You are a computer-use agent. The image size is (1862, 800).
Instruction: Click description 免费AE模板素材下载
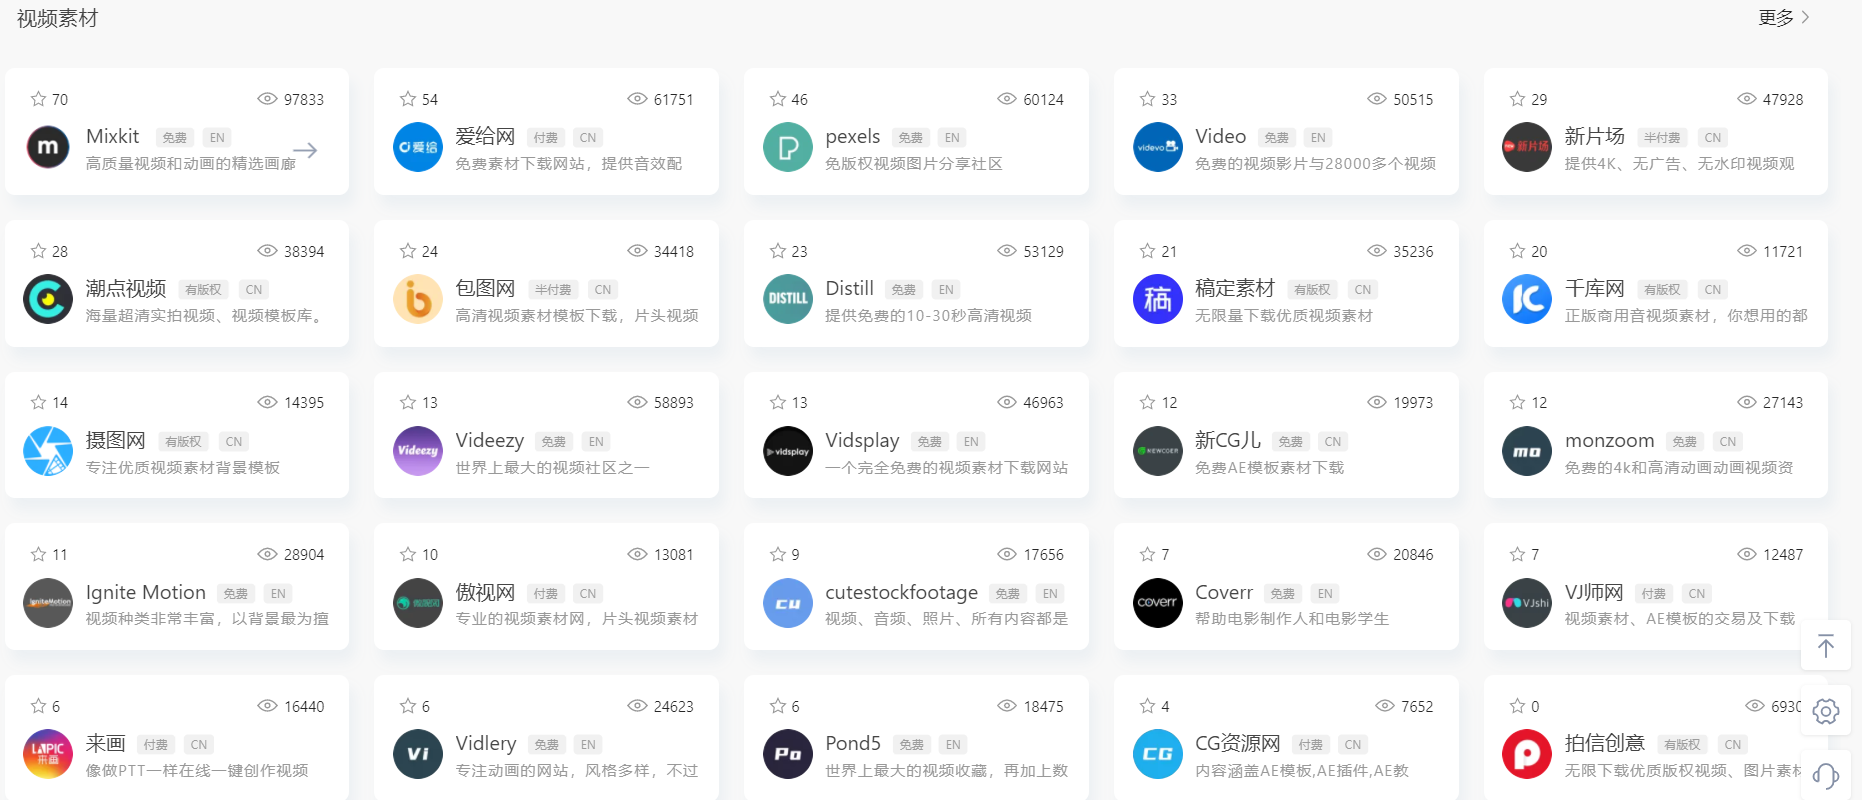(1269, 467)
